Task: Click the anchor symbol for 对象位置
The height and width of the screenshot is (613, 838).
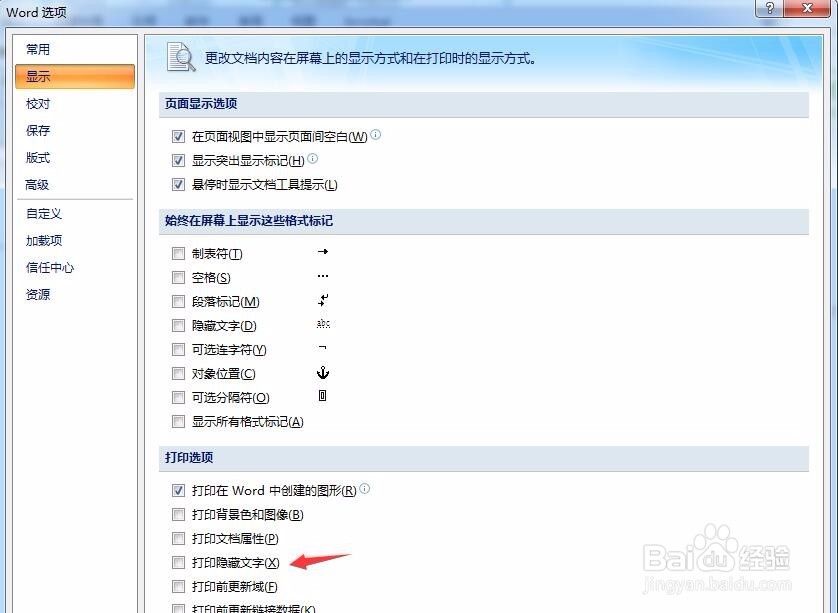Action: (323, 373)
